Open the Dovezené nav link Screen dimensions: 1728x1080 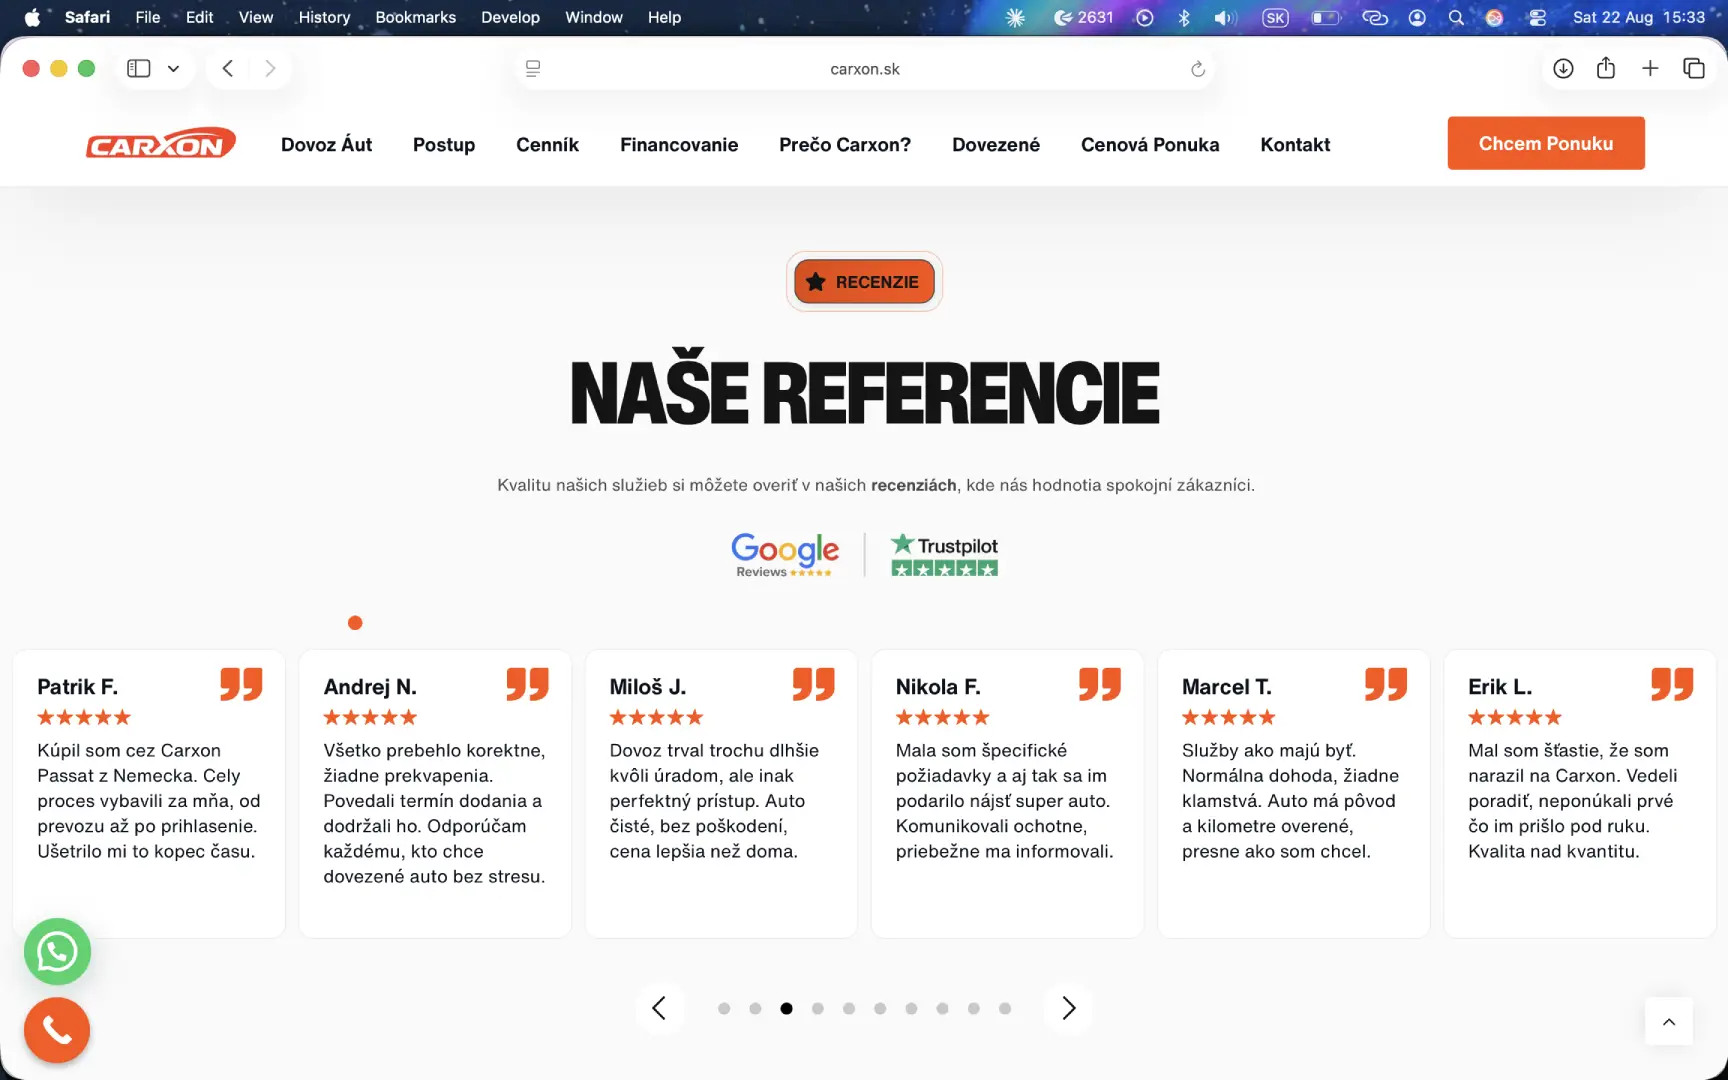click(x=996, y=145)
